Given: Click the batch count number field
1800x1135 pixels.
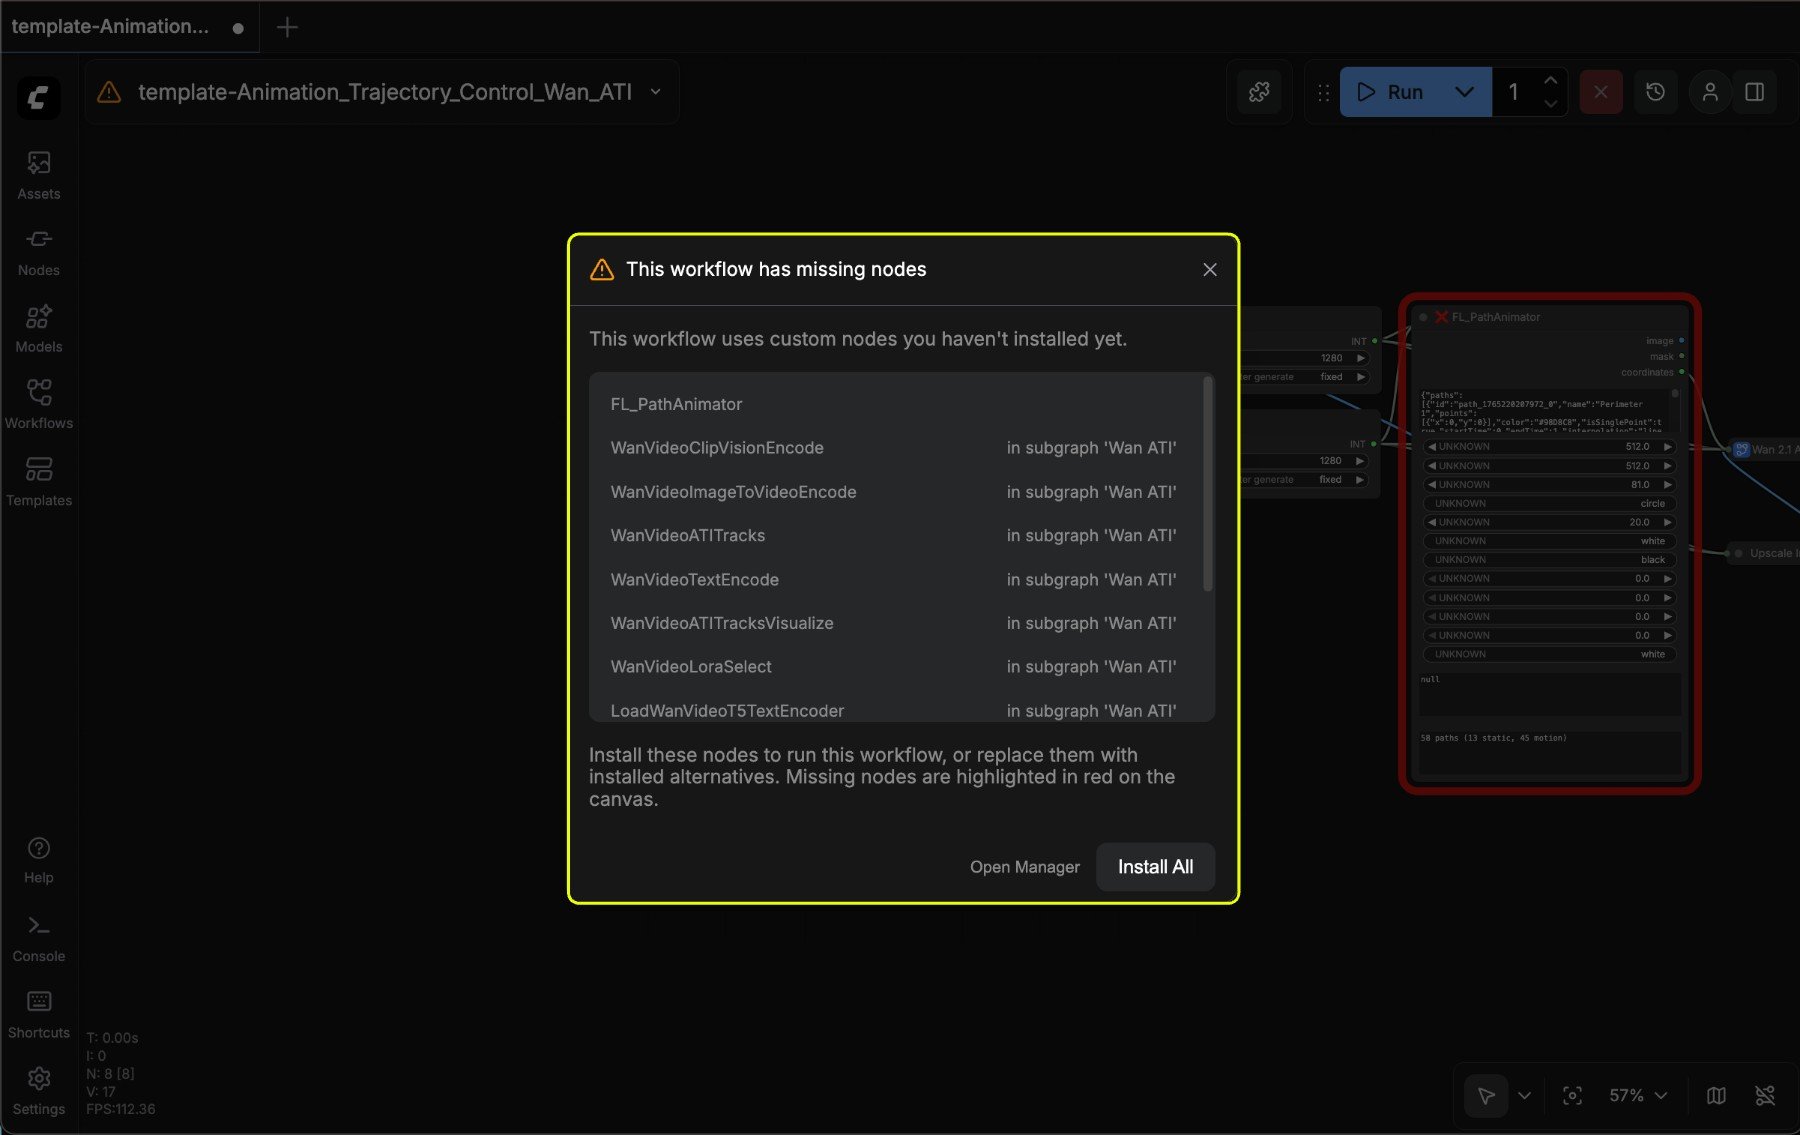Looking at the screenshot, I should click(x=1514, y=92).
